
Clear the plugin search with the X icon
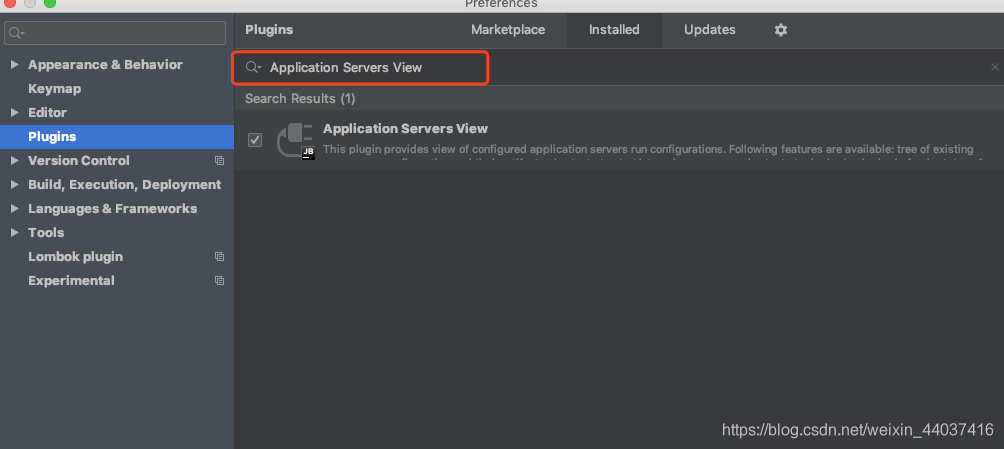coord(994,67)
